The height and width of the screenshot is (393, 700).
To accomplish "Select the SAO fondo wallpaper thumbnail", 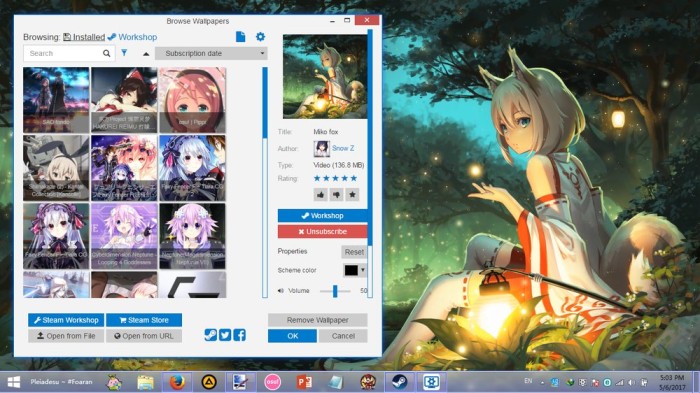I will (x=56, y=100).
